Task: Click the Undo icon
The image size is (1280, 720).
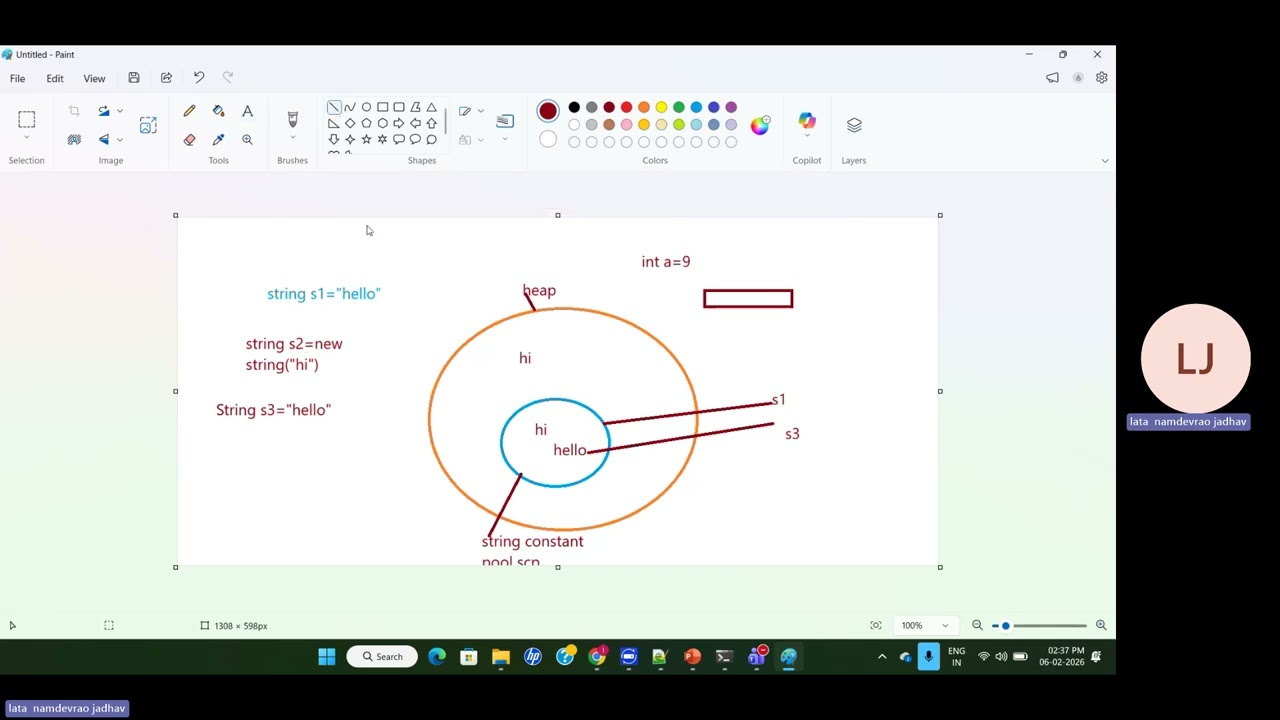Action: [199, 78]
